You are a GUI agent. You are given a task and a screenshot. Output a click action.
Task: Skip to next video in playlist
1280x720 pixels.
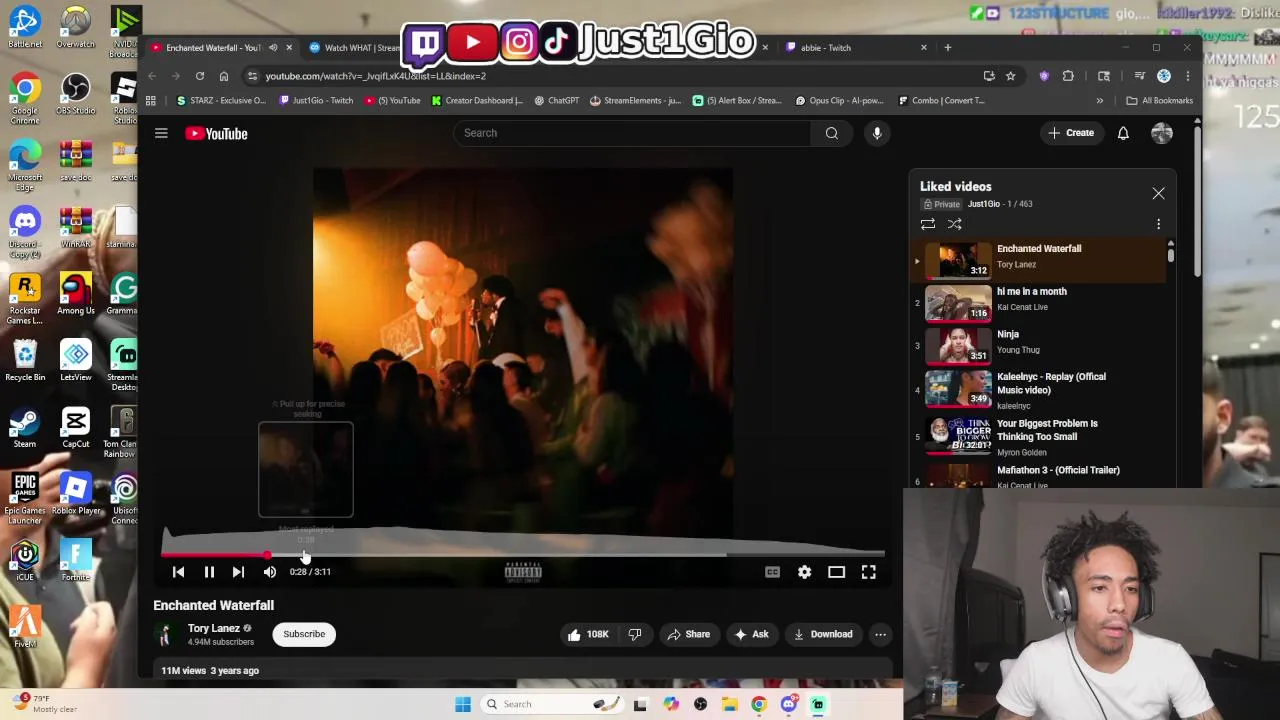(238, 572)
